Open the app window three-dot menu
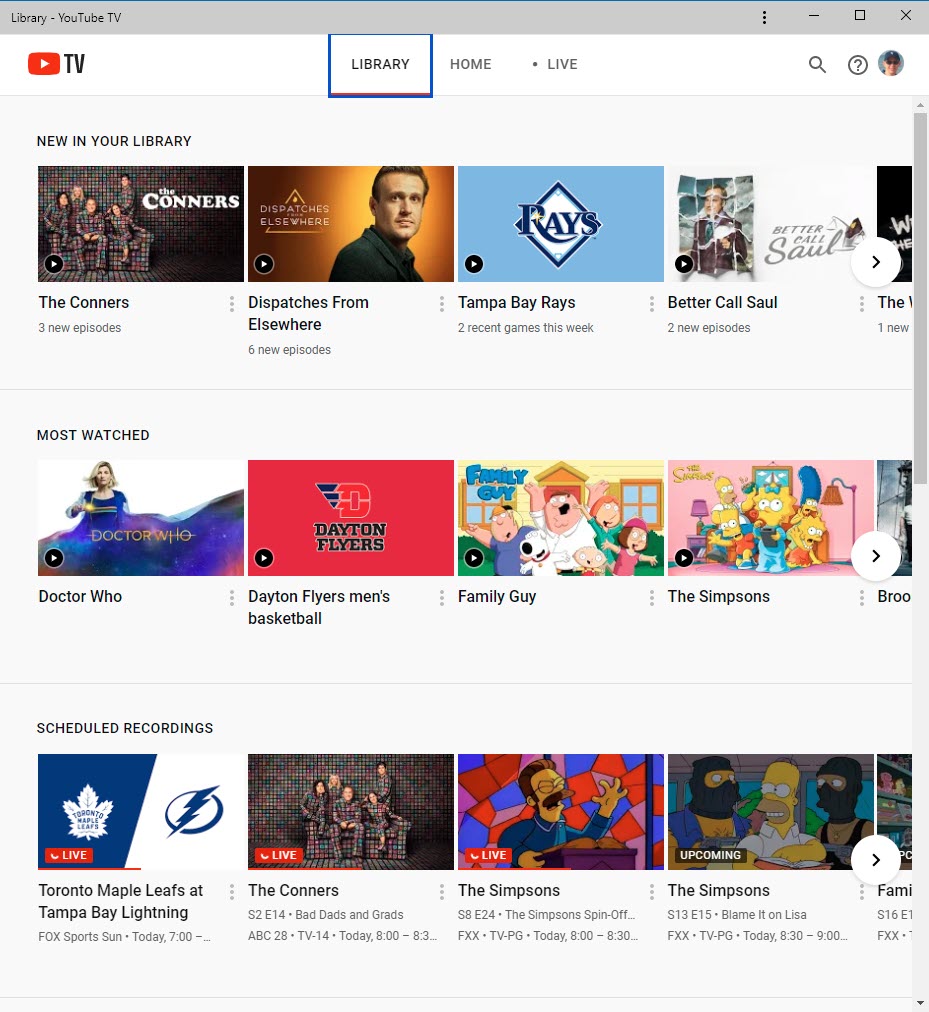This screenshot has width=929, height=1012. pos(764,17)
